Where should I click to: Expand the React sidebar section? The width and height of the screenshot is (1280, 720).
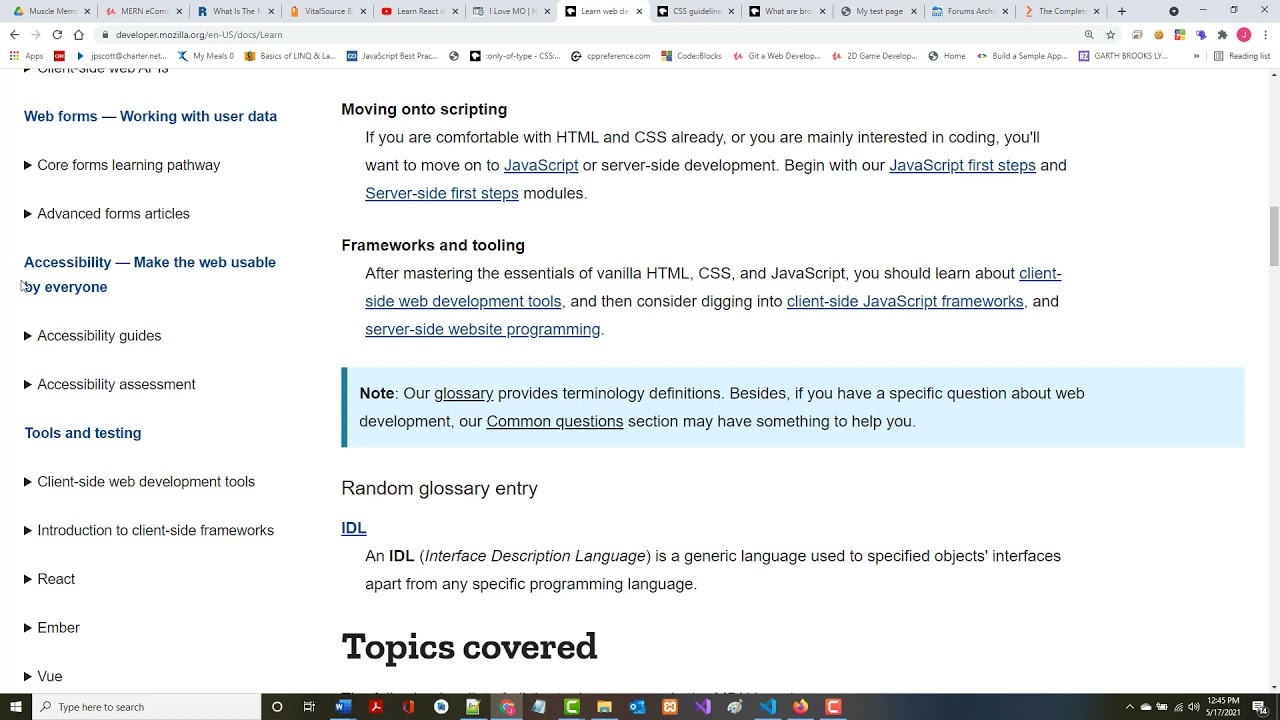pos(50,579)
